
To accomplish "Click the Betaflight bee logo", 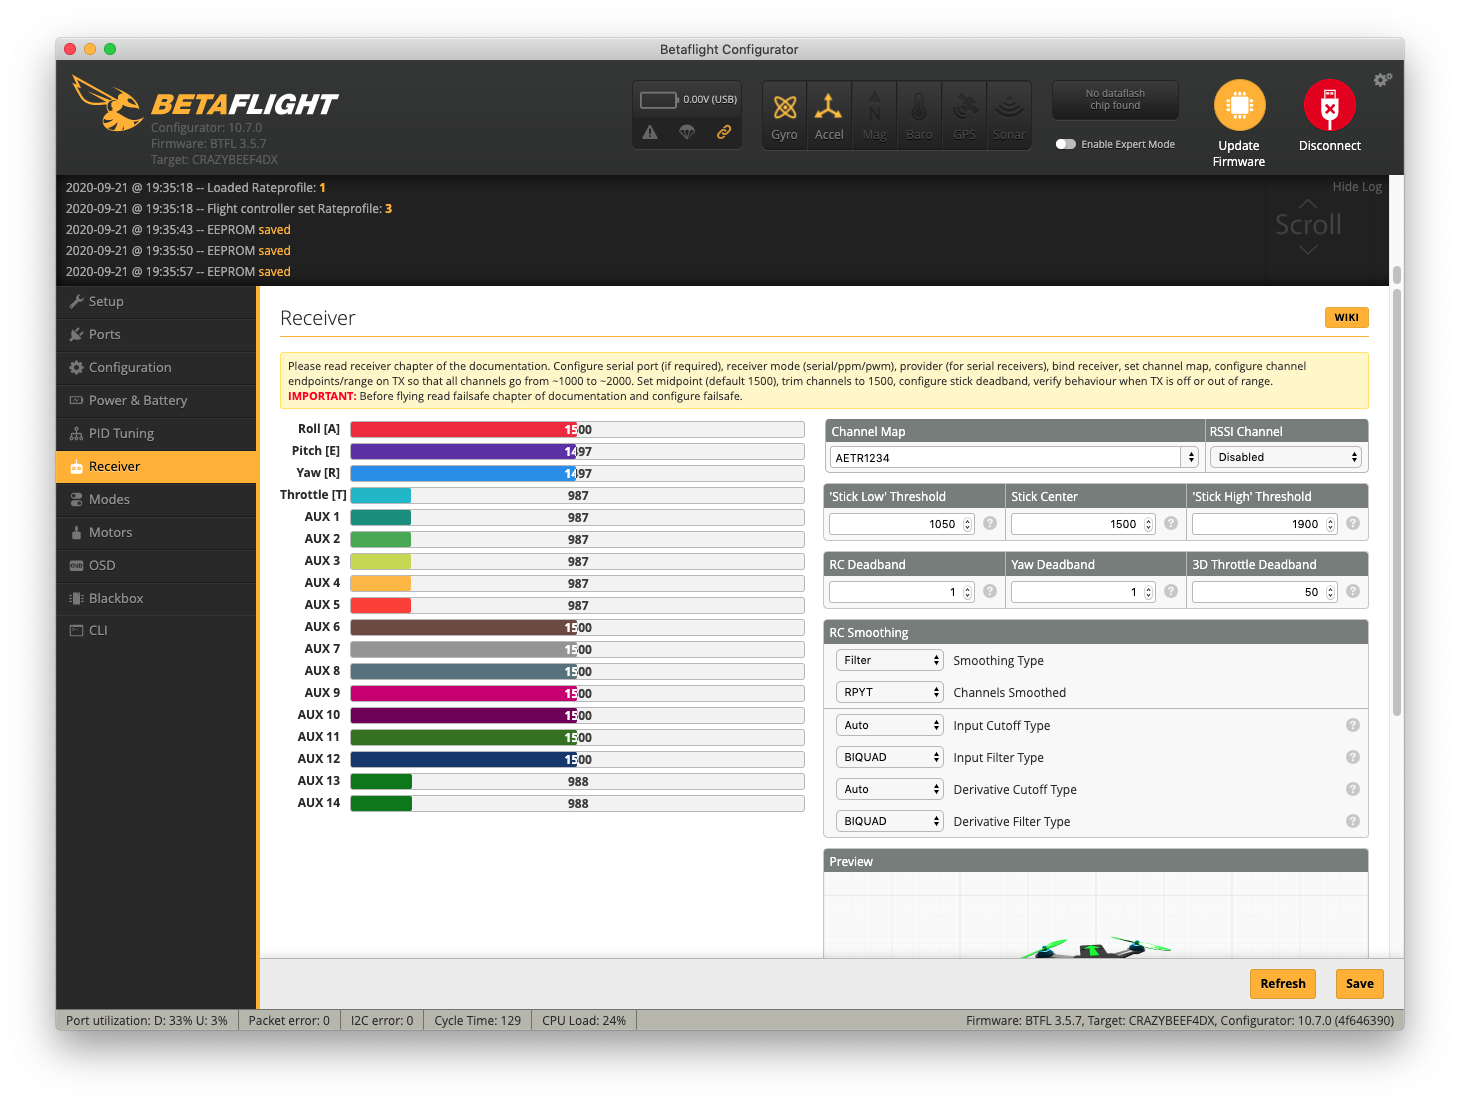I will [x=108, y=103].
